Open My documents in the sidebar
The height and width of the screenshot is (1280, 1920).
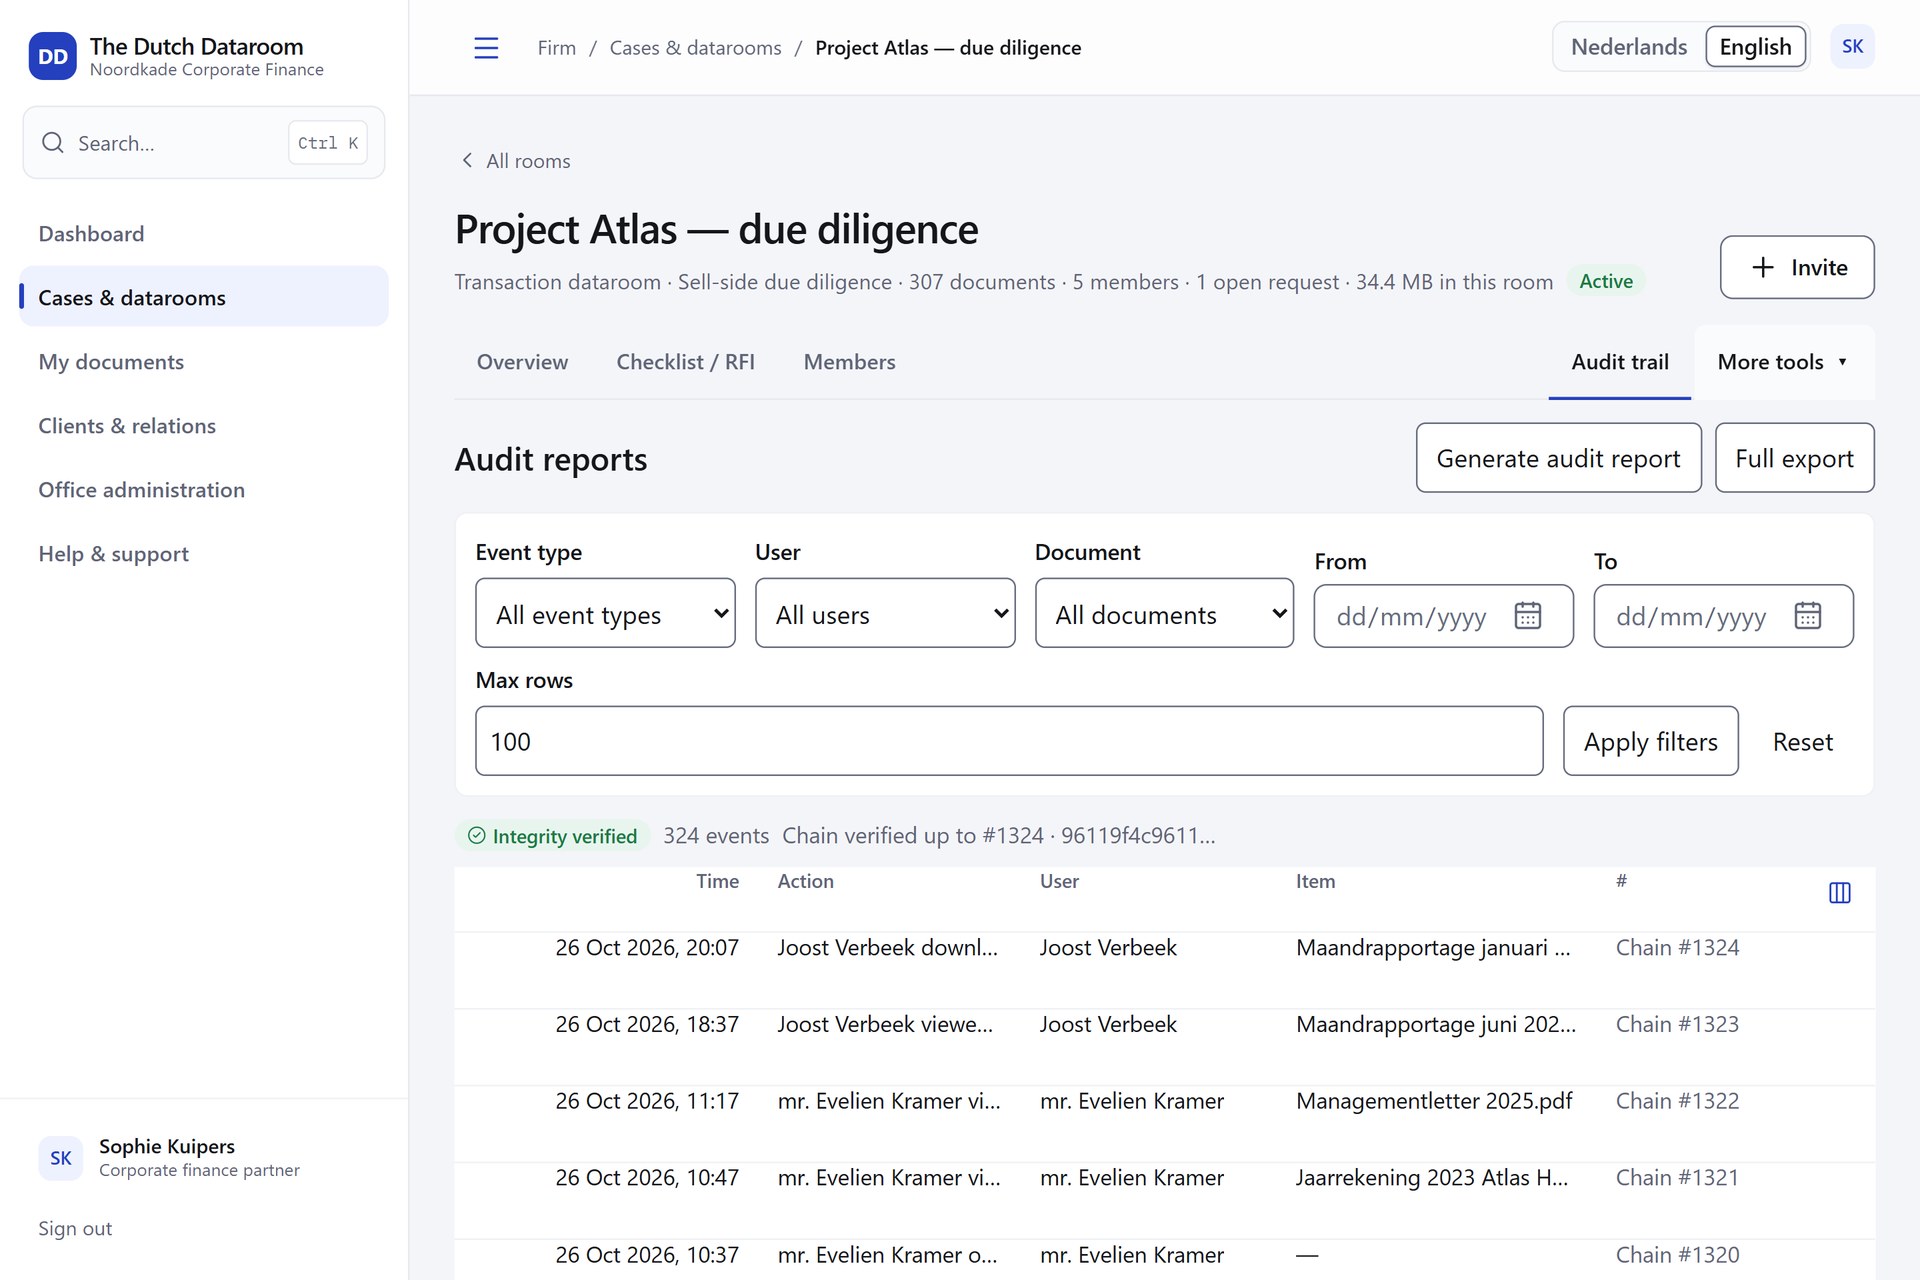(x=204, y=362)
